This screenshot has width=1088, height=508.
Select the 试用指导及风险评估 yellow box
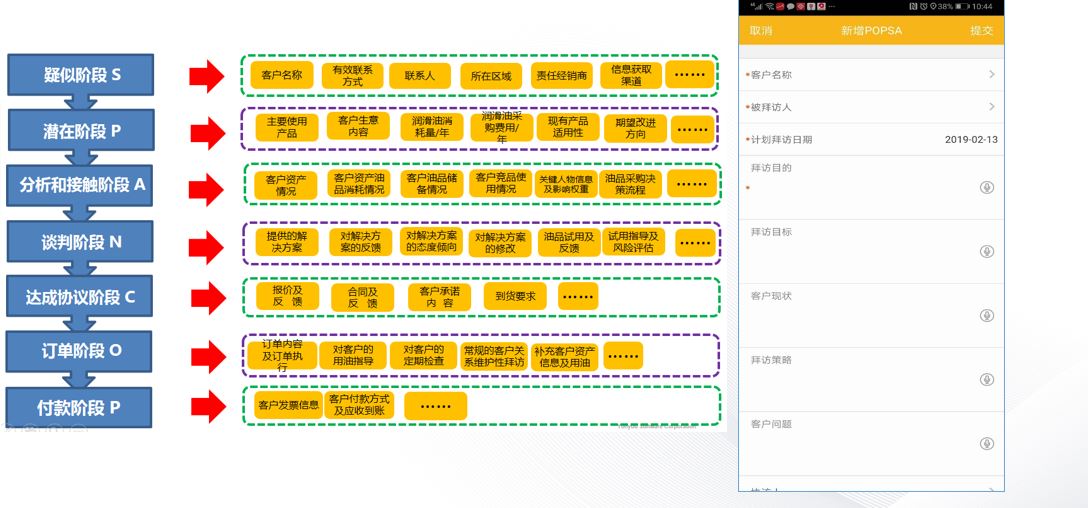click(x=634, y=242)
